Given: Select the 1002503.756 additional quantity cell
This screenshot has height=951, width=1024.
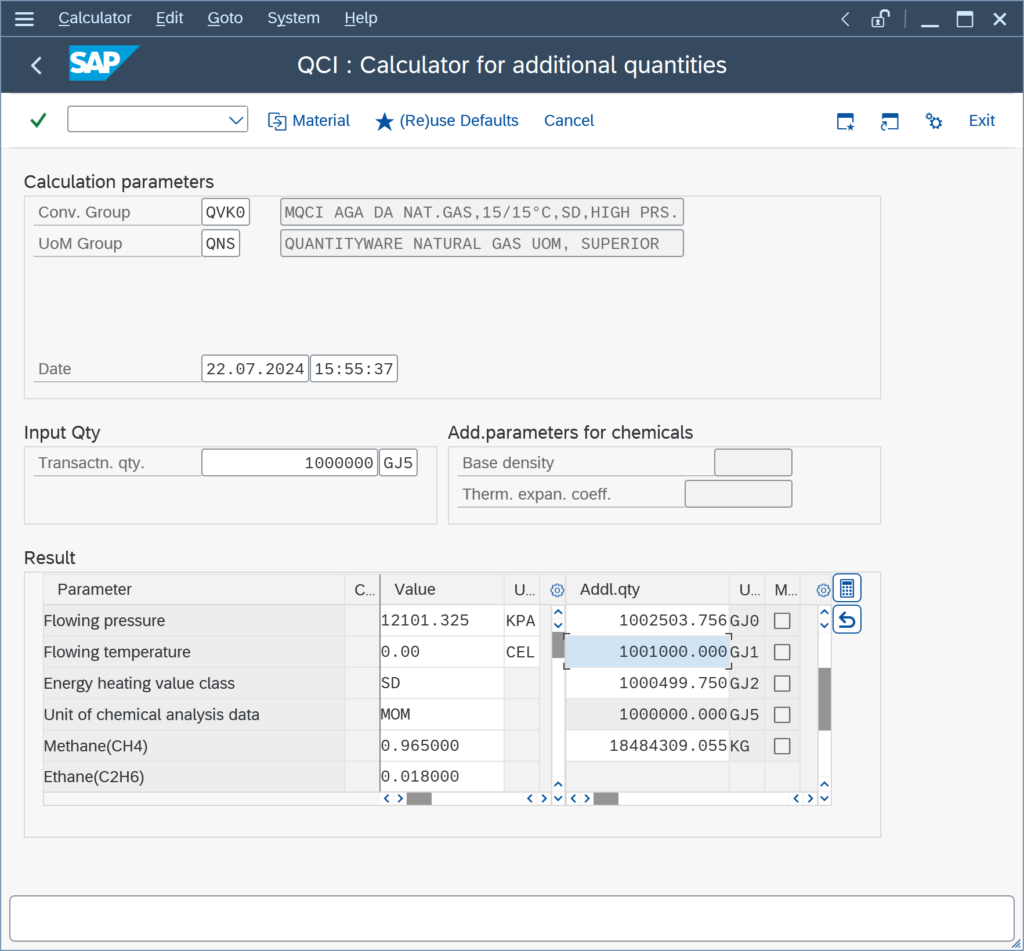Looking at the screenshot, I should [647, 621].
